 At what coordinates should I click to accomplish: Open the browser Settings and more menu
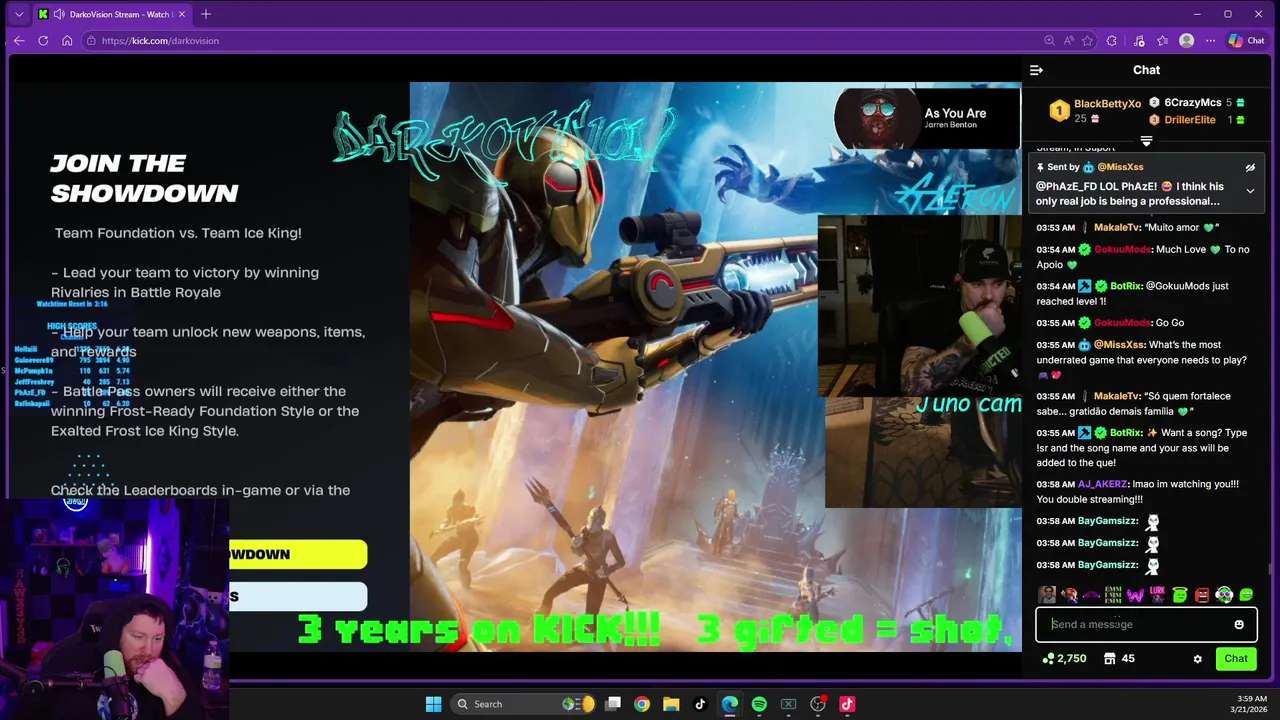1210,41
